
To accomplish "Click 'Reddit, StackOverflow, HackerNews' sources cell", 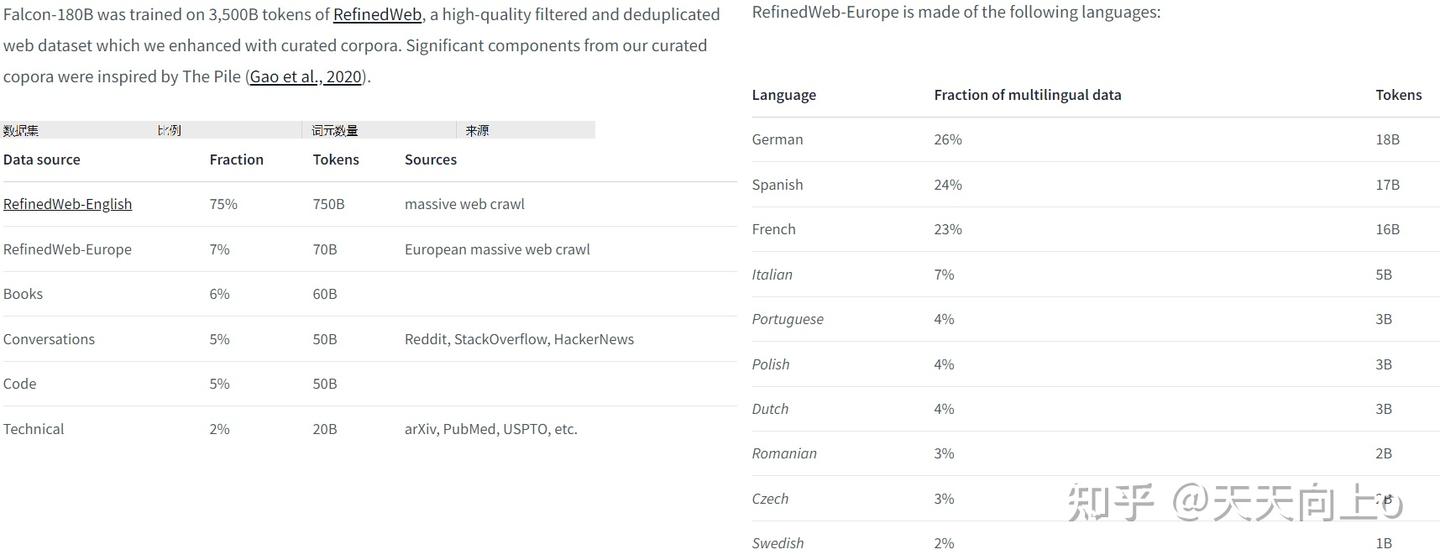I will click(519, 339).
